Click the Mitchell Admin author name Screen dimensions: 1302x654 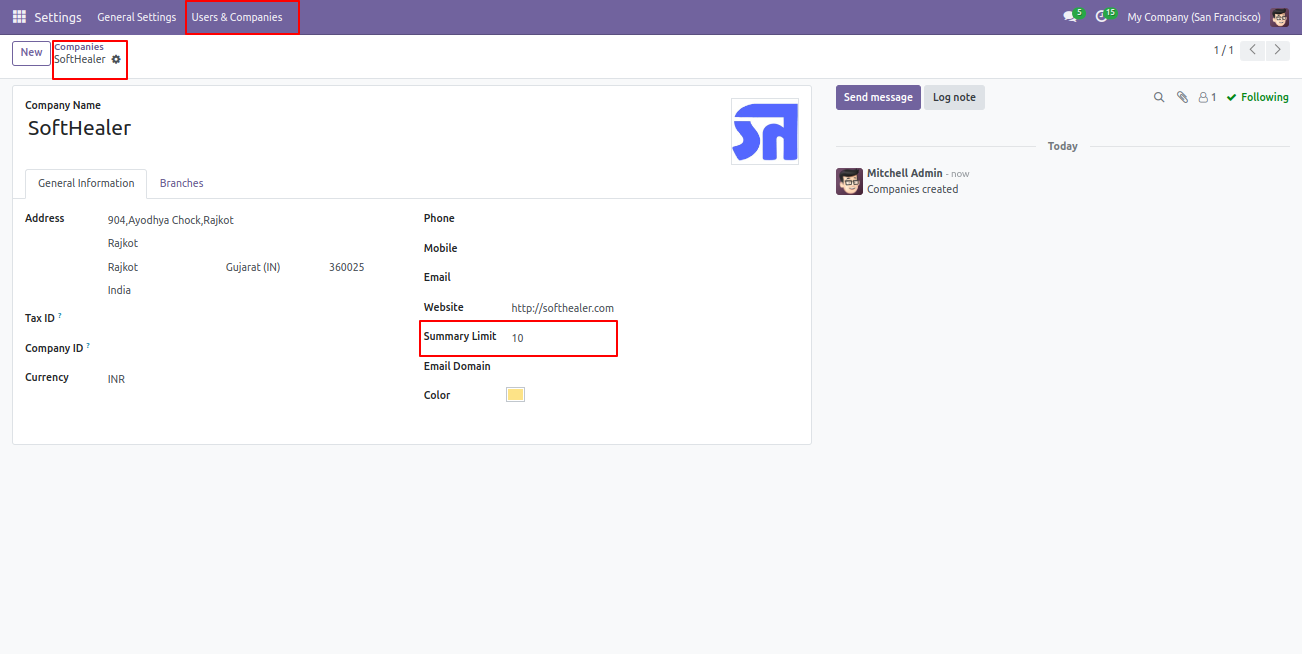click(904, 173)
